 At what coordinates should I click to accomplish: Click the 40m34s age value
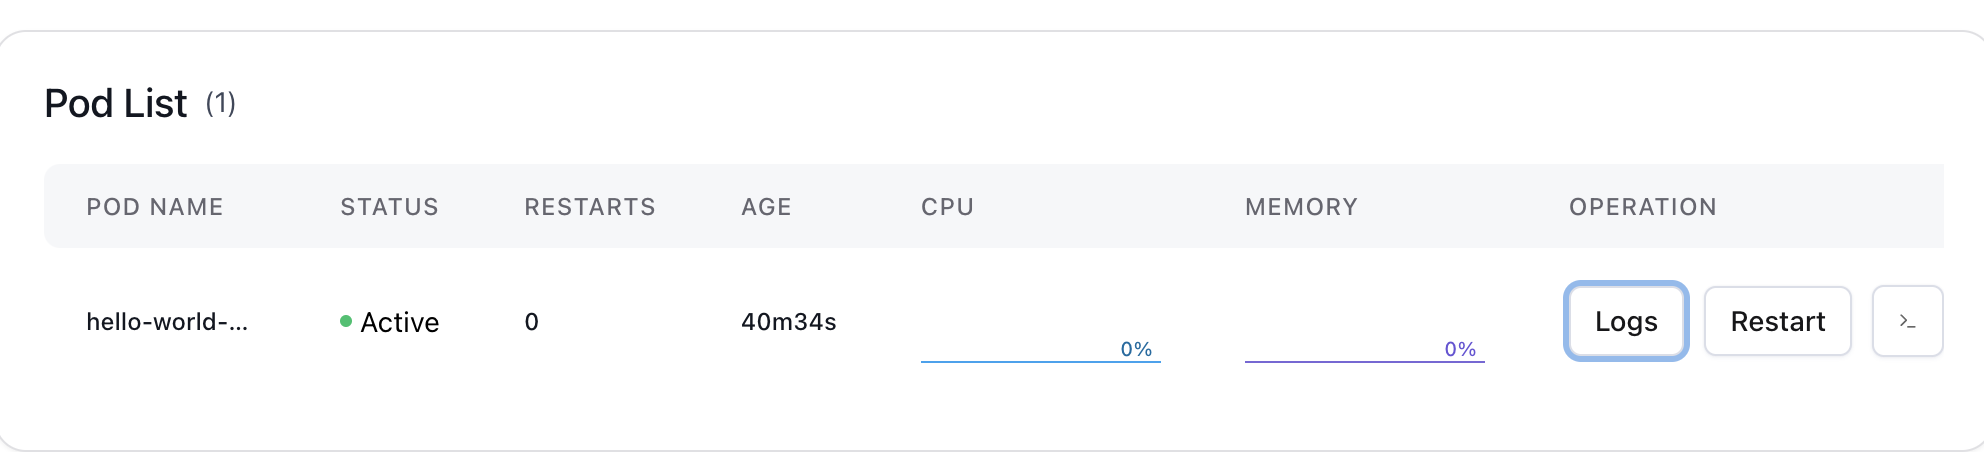tap(788, 322)
